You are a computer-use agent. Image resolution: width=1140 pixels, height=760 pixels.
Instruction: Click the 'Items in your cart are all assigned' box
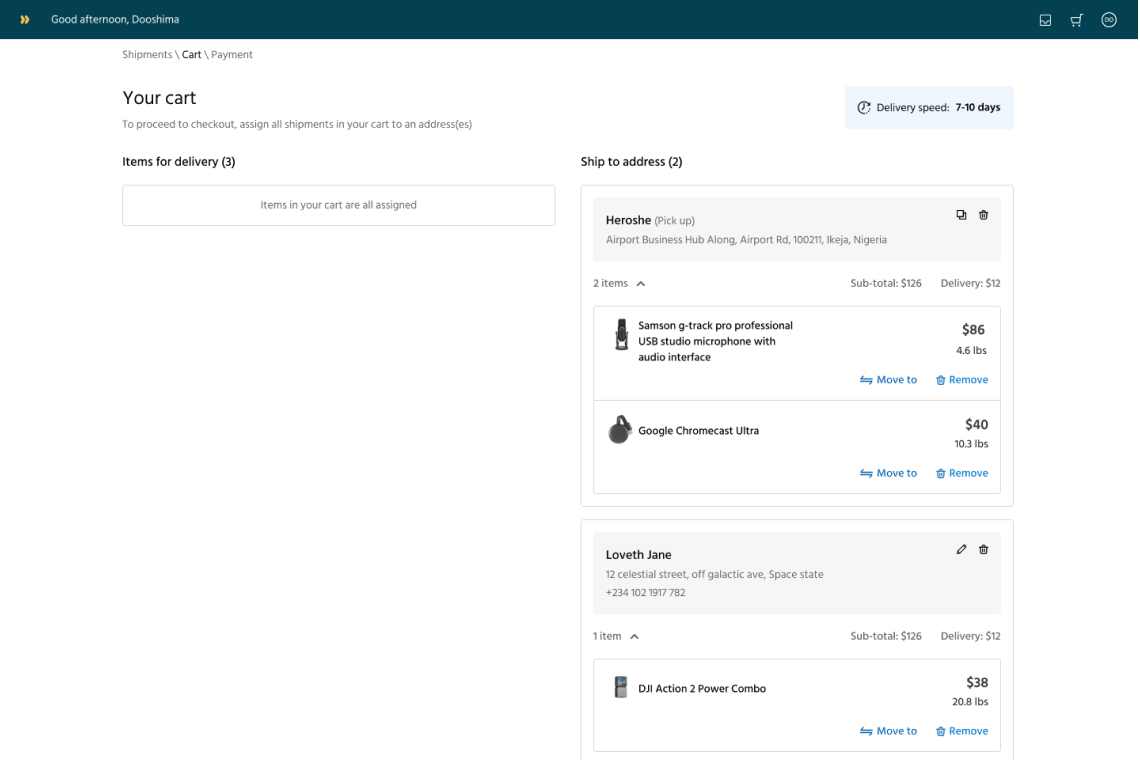coord(339,205)
